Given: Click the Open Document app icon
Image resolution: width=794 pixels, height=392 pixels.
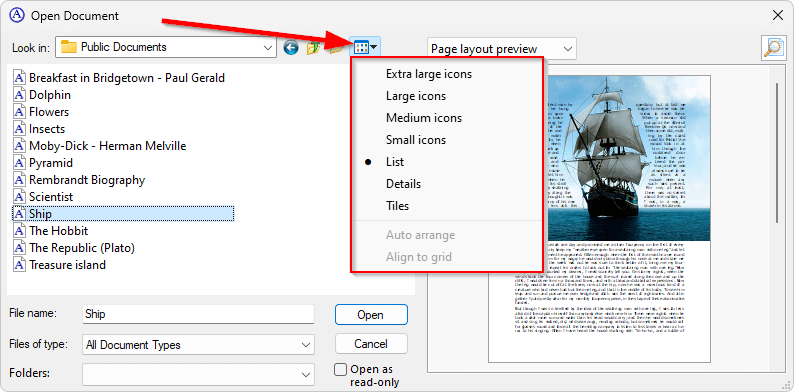Looking at the screenshot, I should (18, 15).
